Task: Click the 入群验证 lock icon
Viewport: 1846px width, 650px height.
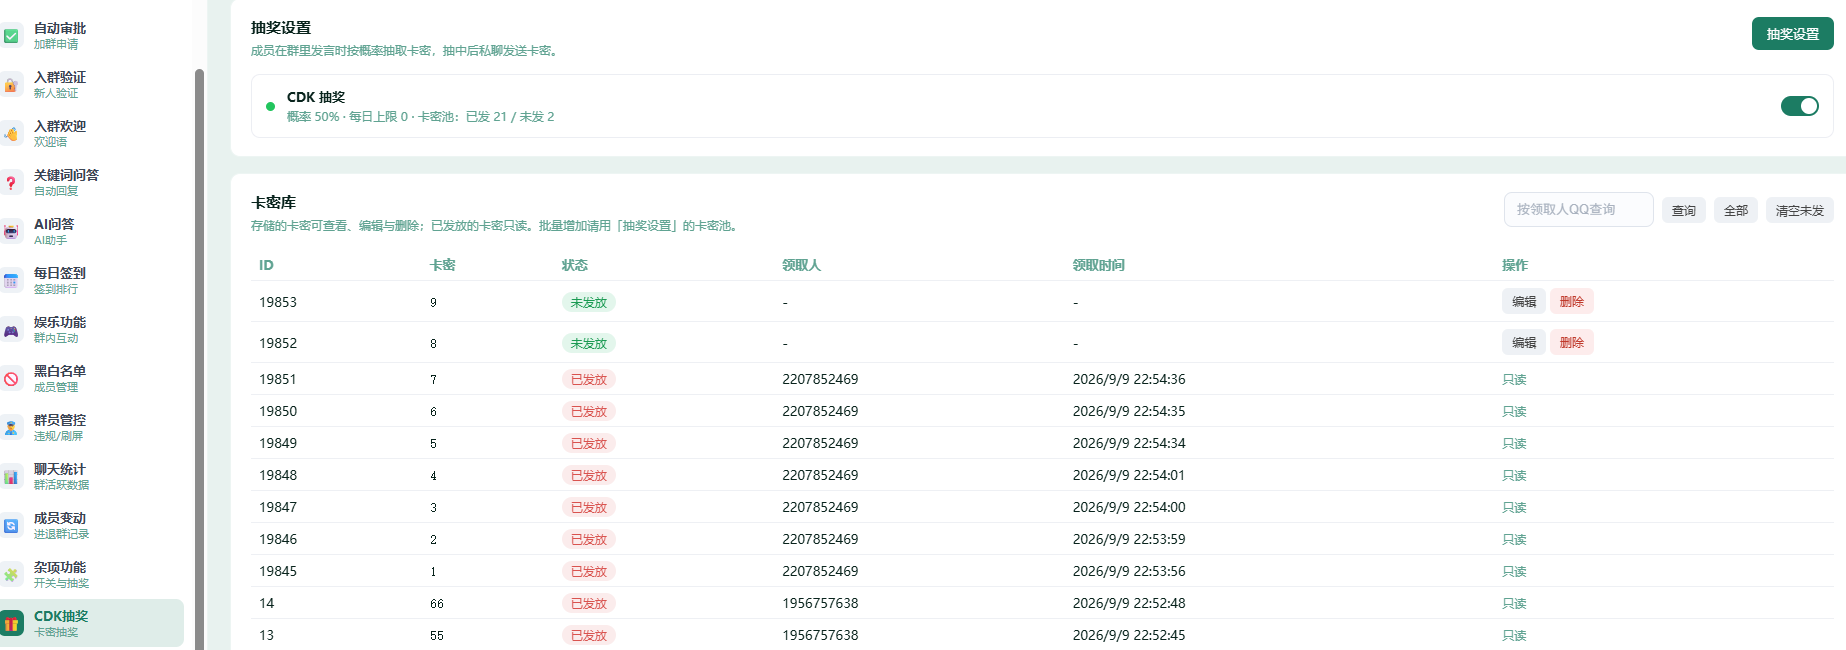Action: (11, 85)
